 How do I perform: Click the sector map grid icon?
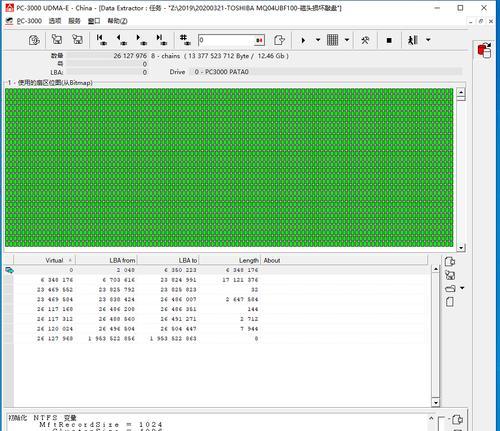pyautogui.click(x=332, y=40)
